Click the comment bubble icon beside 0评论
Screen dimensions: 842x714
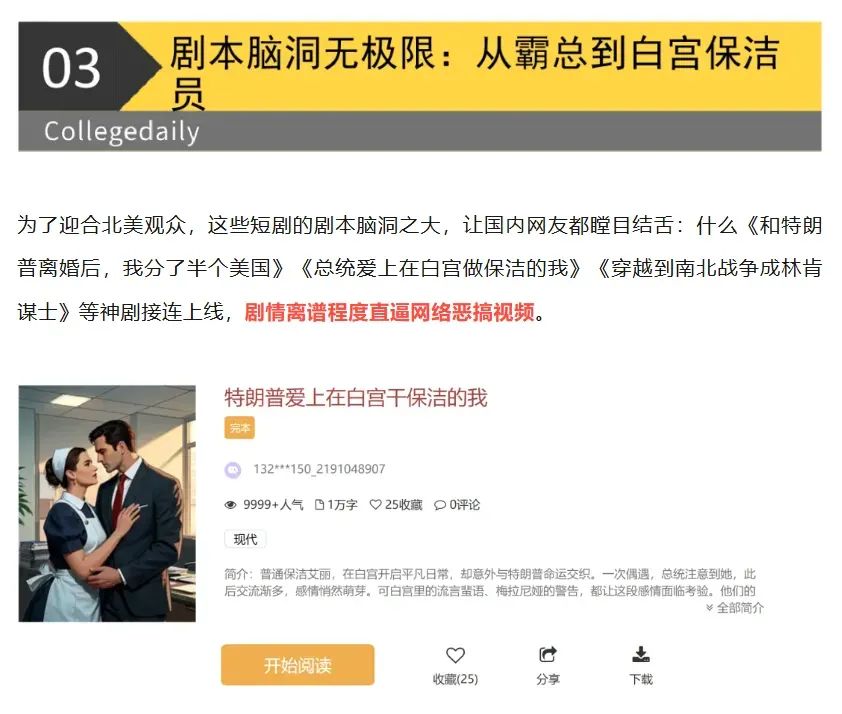tap(440, 505)
